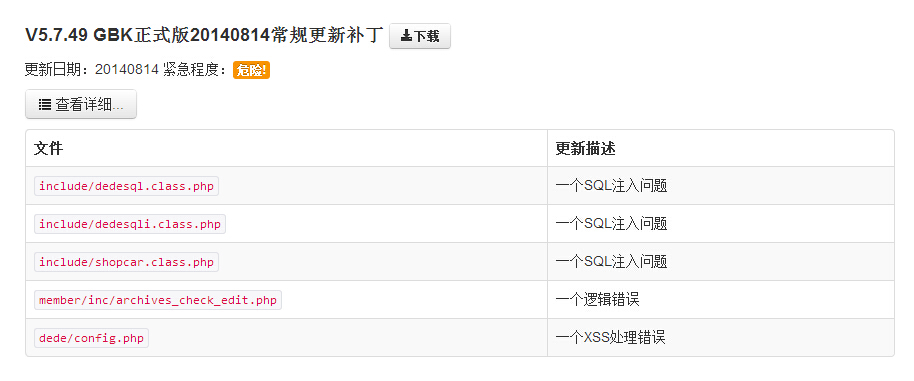Viewport: 914px width, 381px height.
Task: Click 一个SQL注入问题 in dedesql.class.php row
Action: tap(611, 186)
